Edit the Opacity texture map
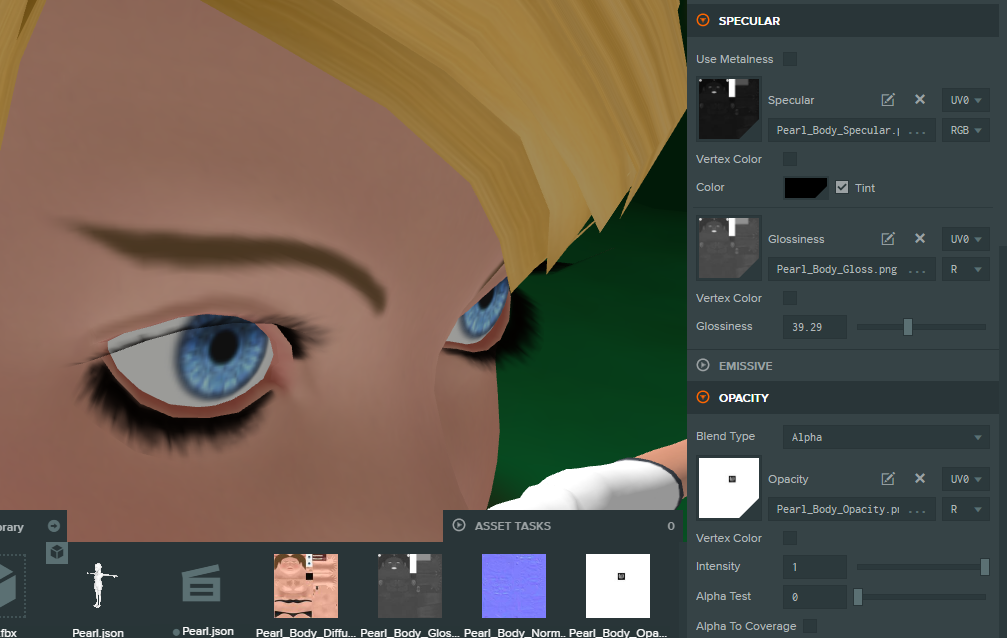The height and width of the screenshot is (638, 1007). [x=888, y=479]
